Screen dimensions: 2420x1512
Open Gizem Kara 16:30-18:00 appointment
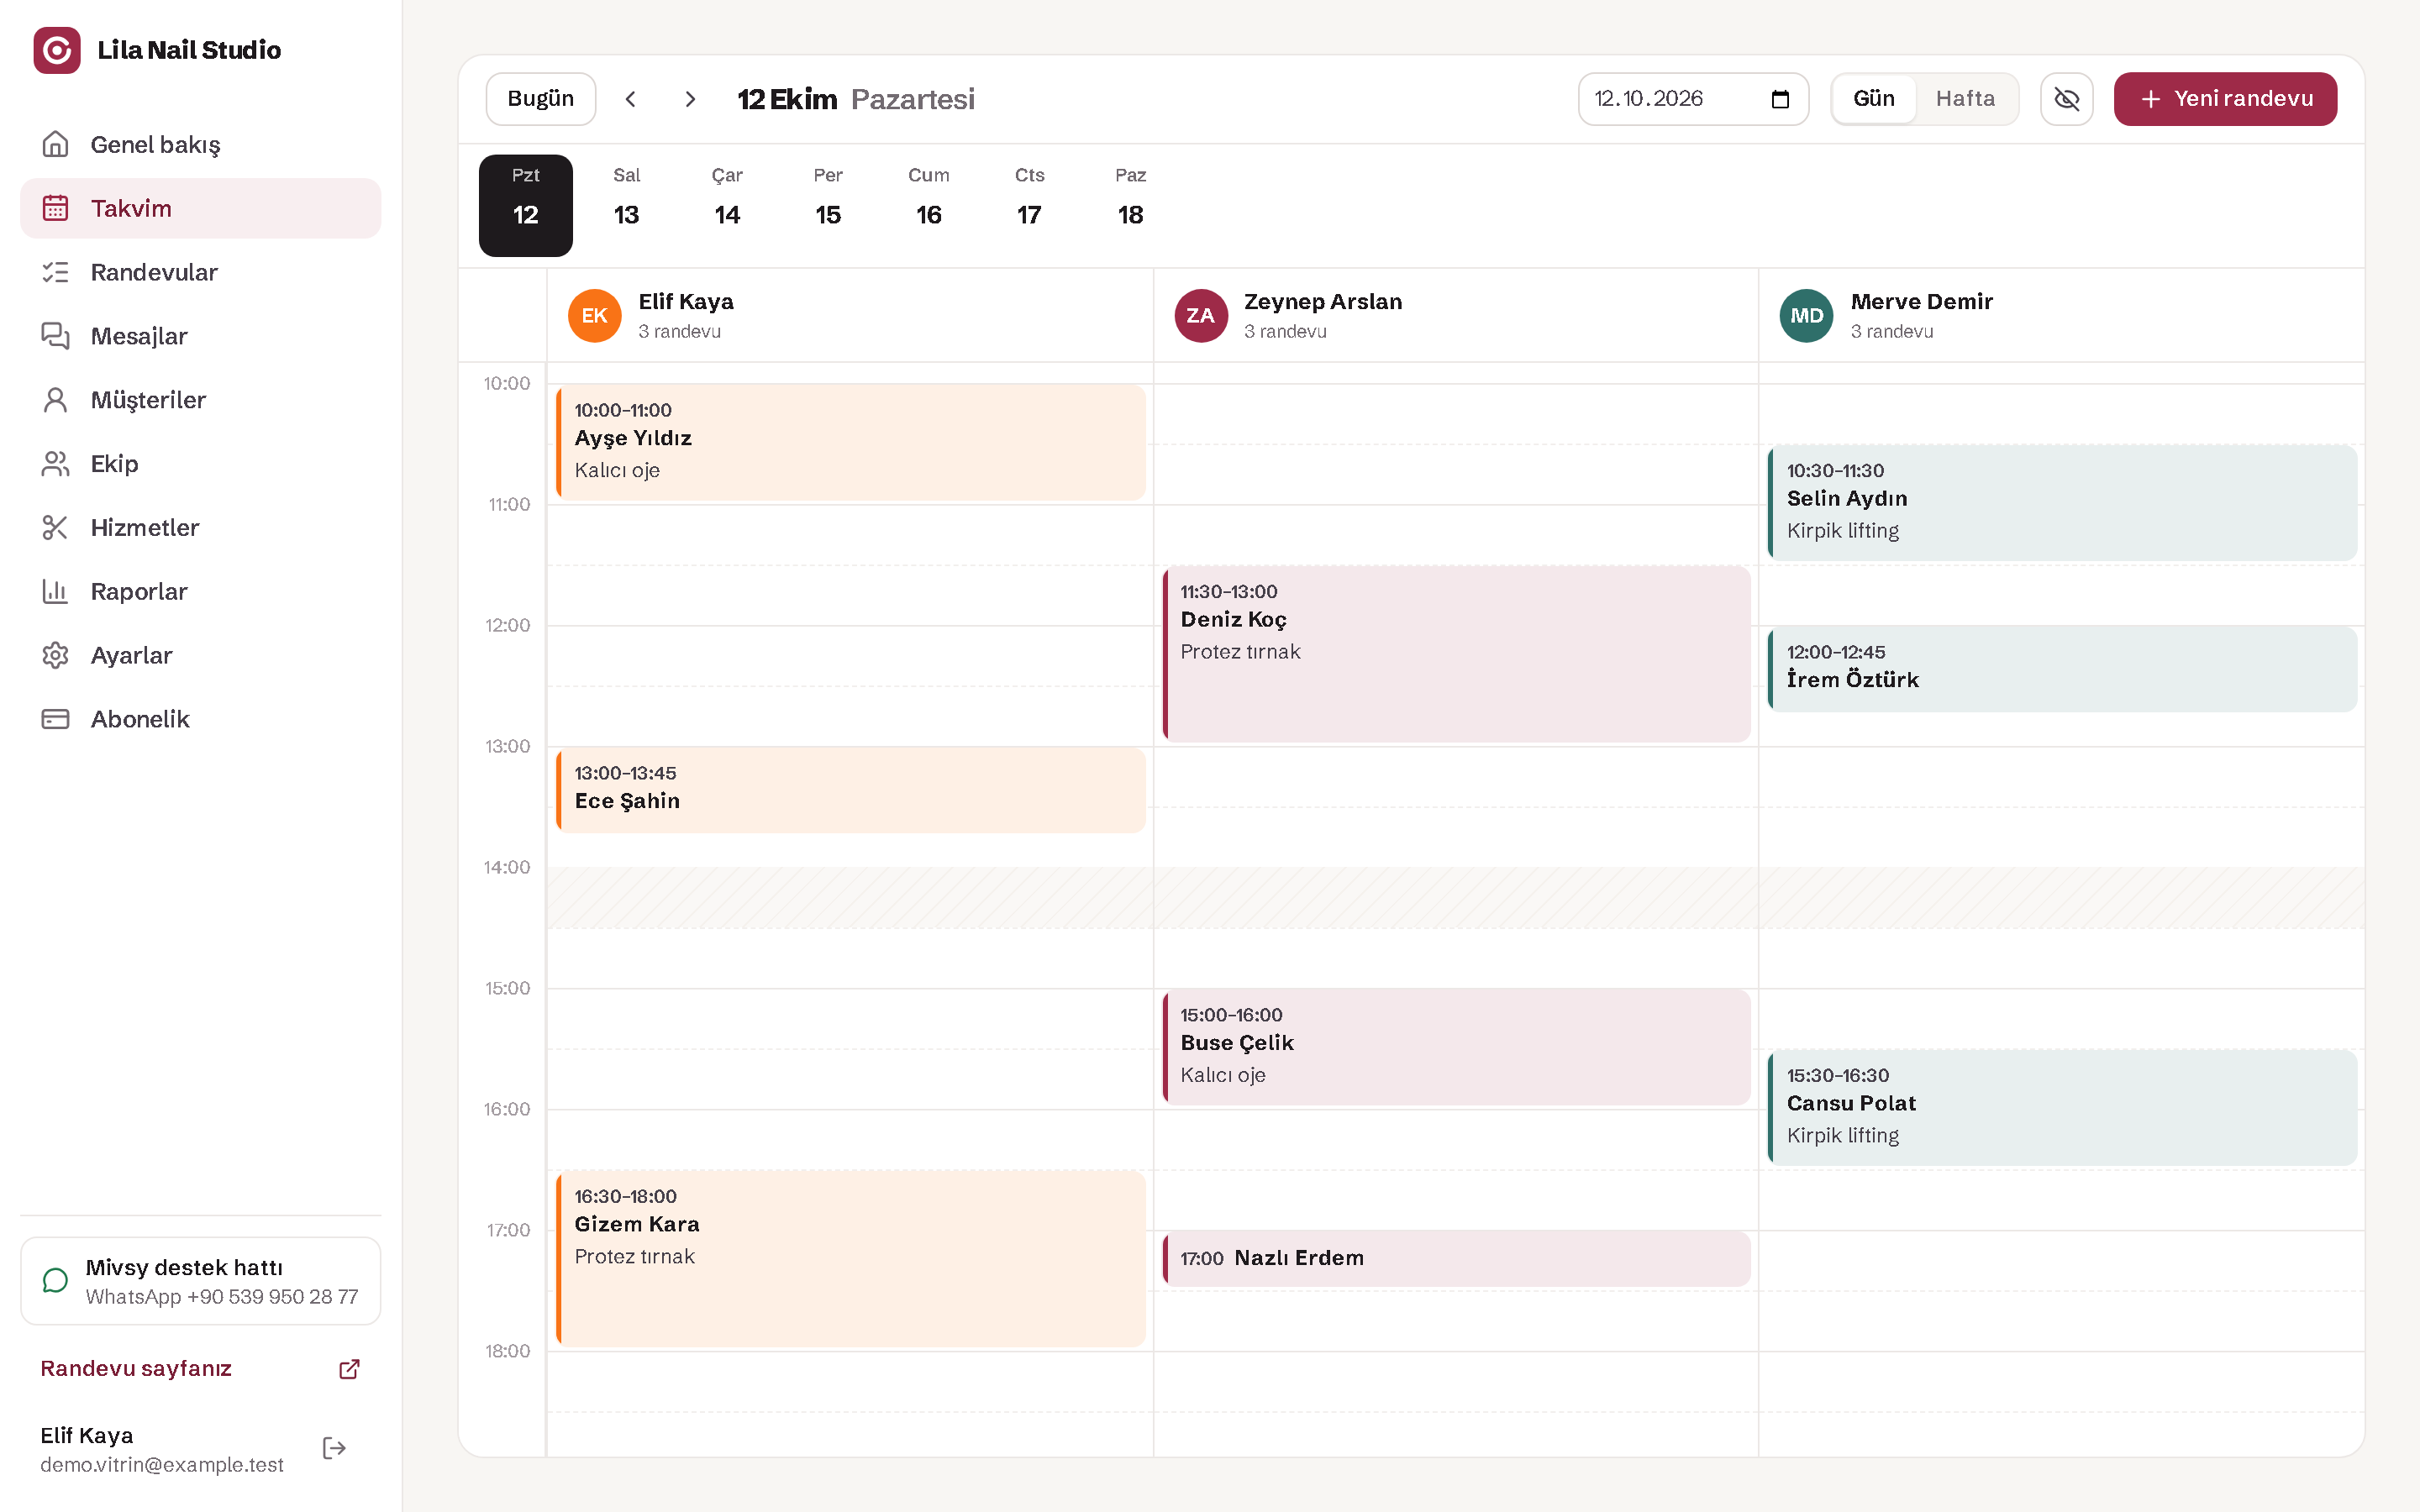pyautogui.click(x=851, y=1259)
